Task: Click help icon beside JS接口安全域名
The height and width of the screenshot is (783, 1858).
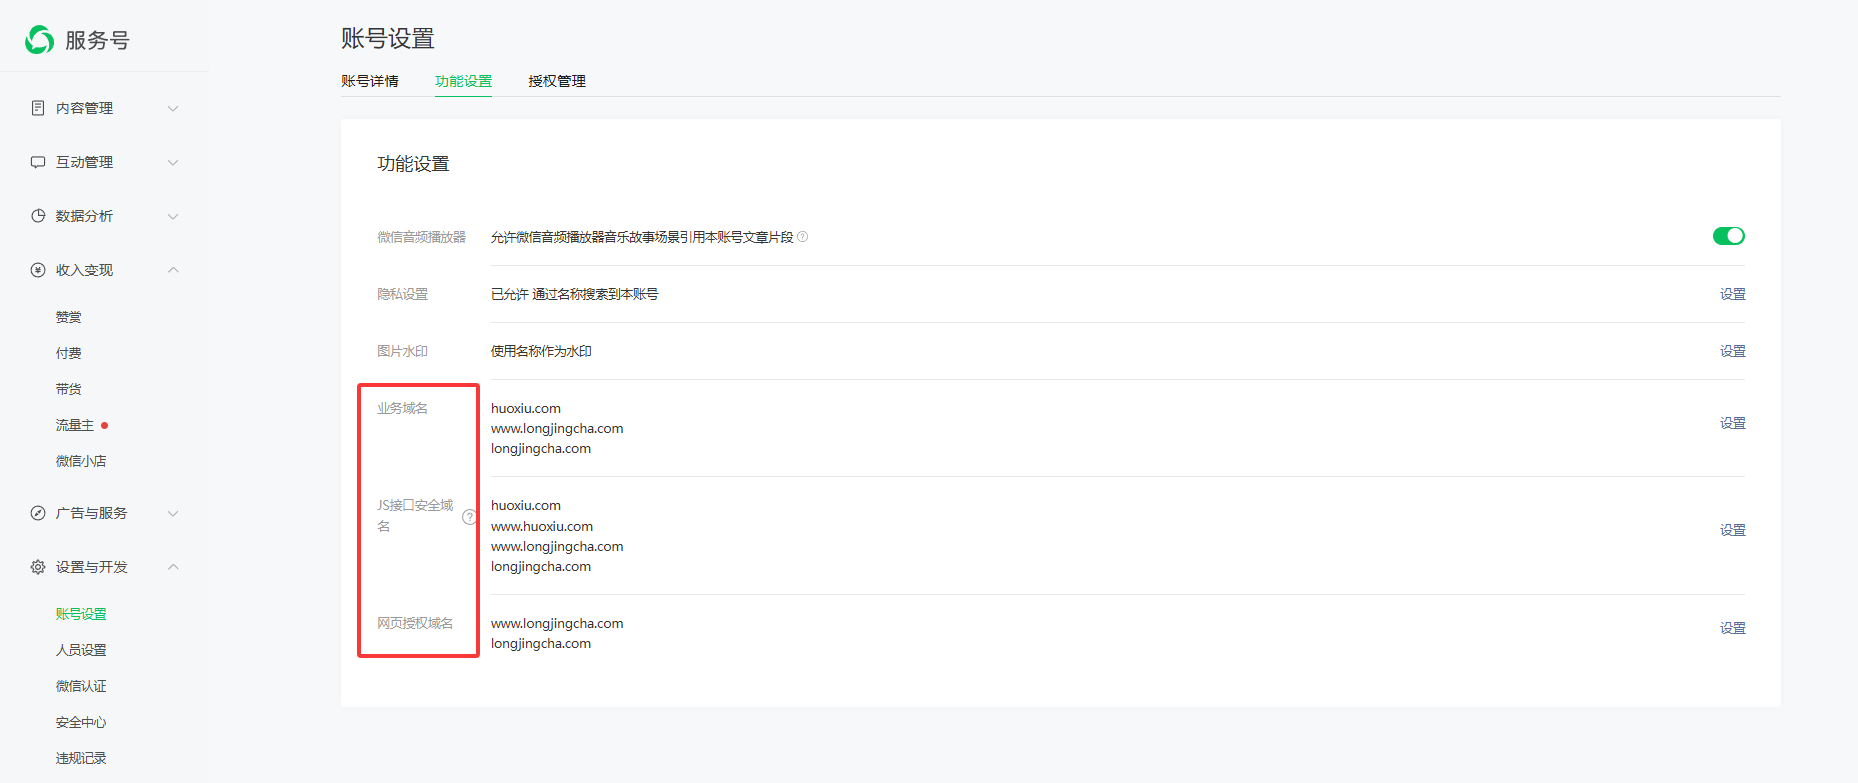Action: pyautogui.click(x=469, y=517)
